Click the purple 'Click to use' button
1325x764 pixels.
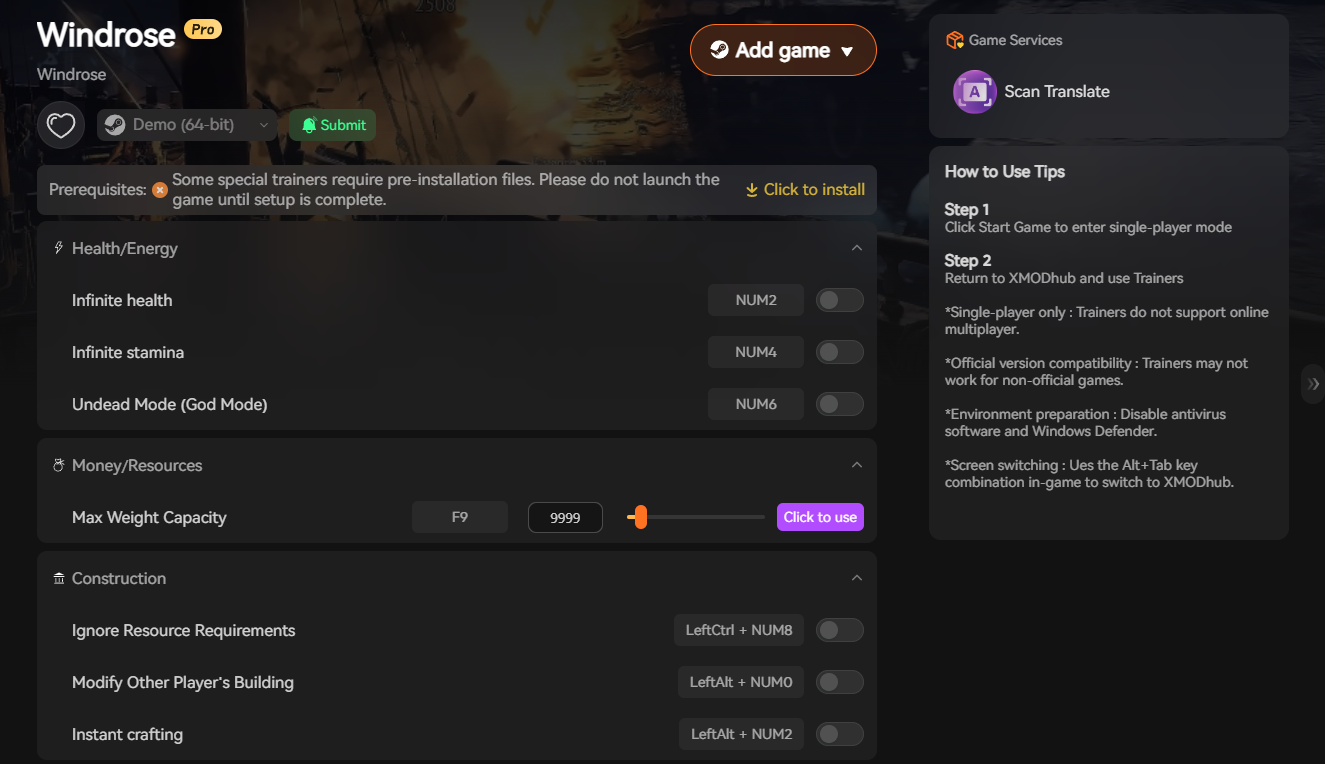(820, 517)
